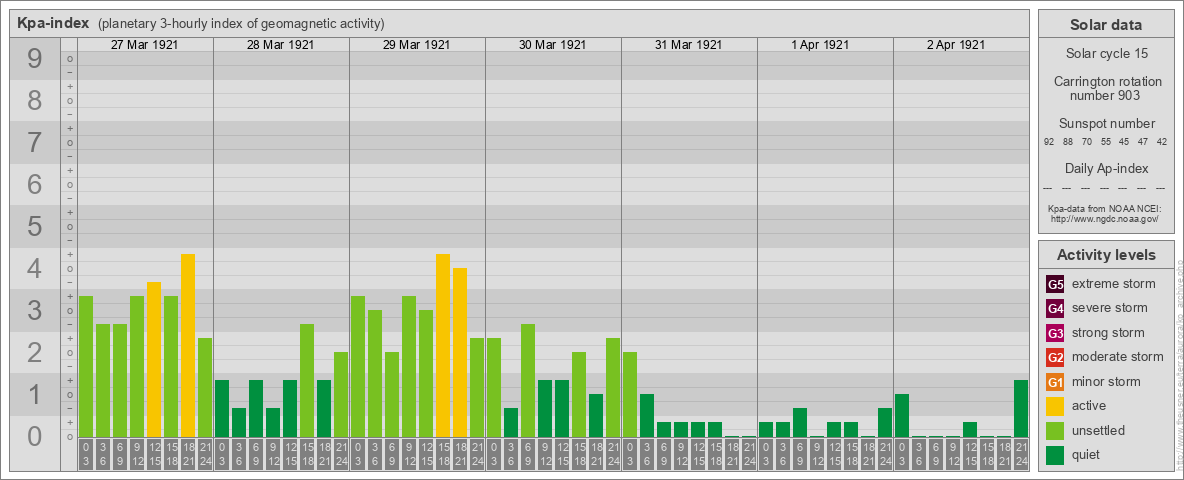Click sunspot number value 92
1184x480 pixels.
[1049, 141]
